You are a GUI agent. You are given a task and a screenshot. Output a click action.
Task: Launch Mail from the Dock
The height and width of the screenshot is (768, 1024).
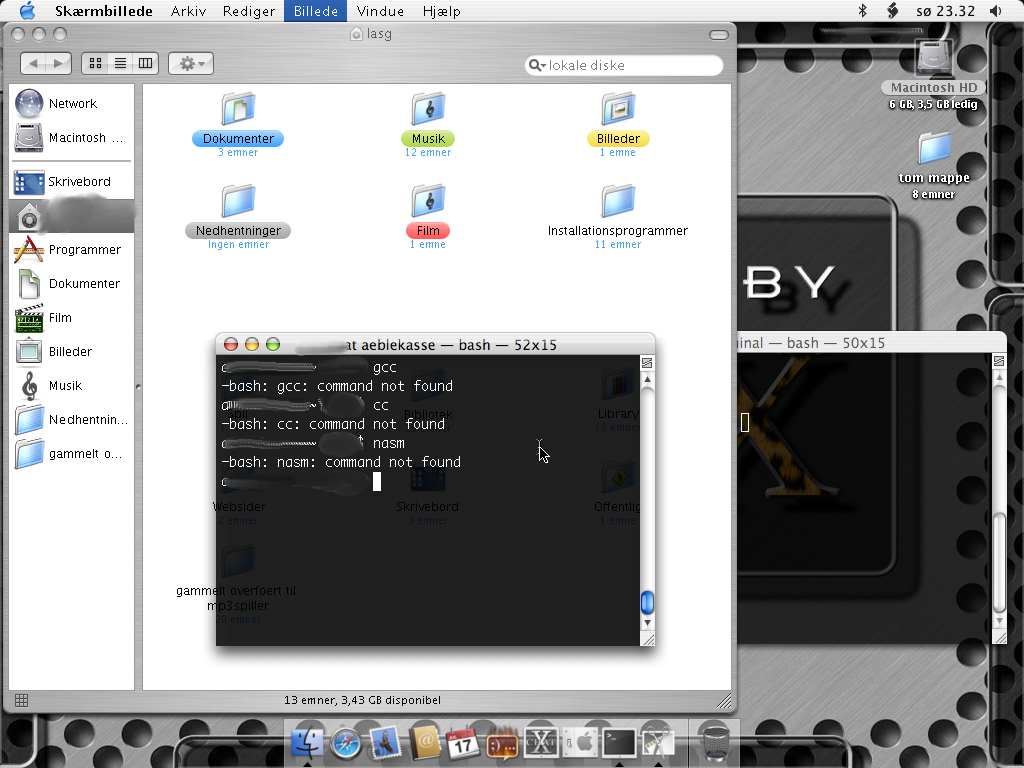tap(385, 743)
